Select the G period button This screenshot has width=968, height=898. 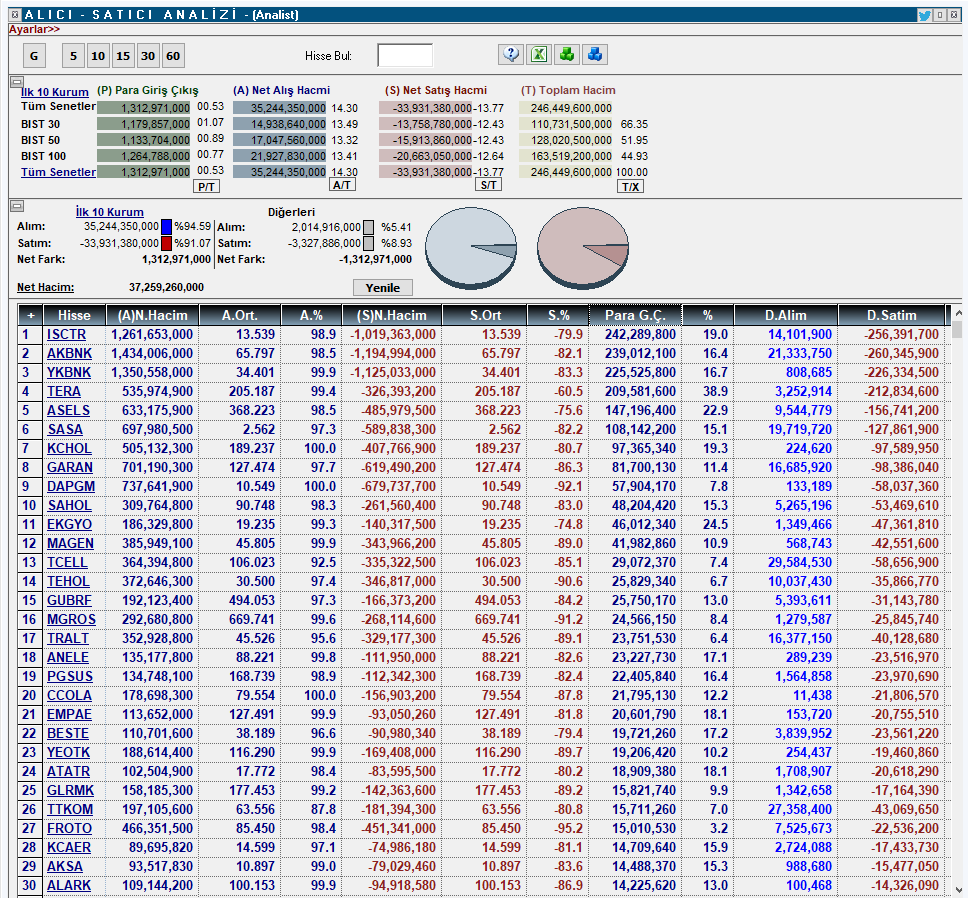coord(34,56)
